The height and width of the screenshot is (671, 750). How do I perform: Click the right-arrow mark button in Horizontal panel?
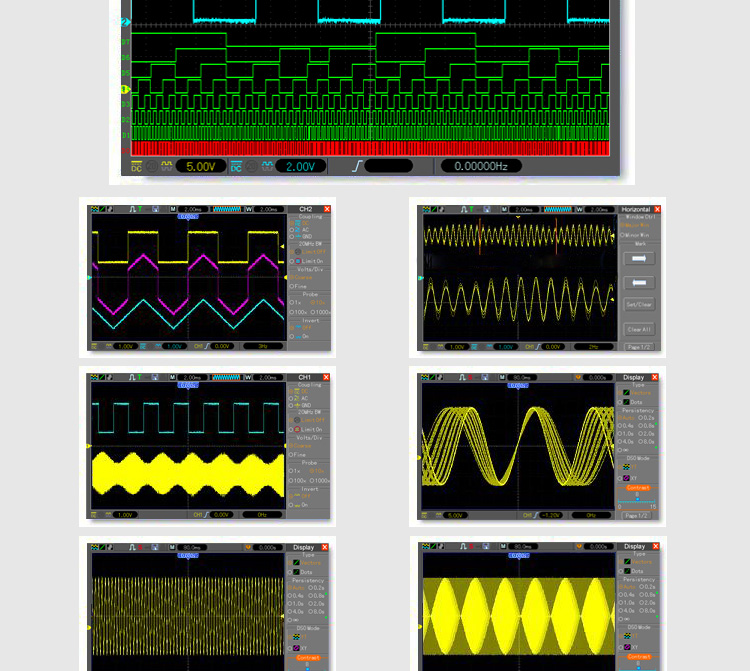(639, 258)
